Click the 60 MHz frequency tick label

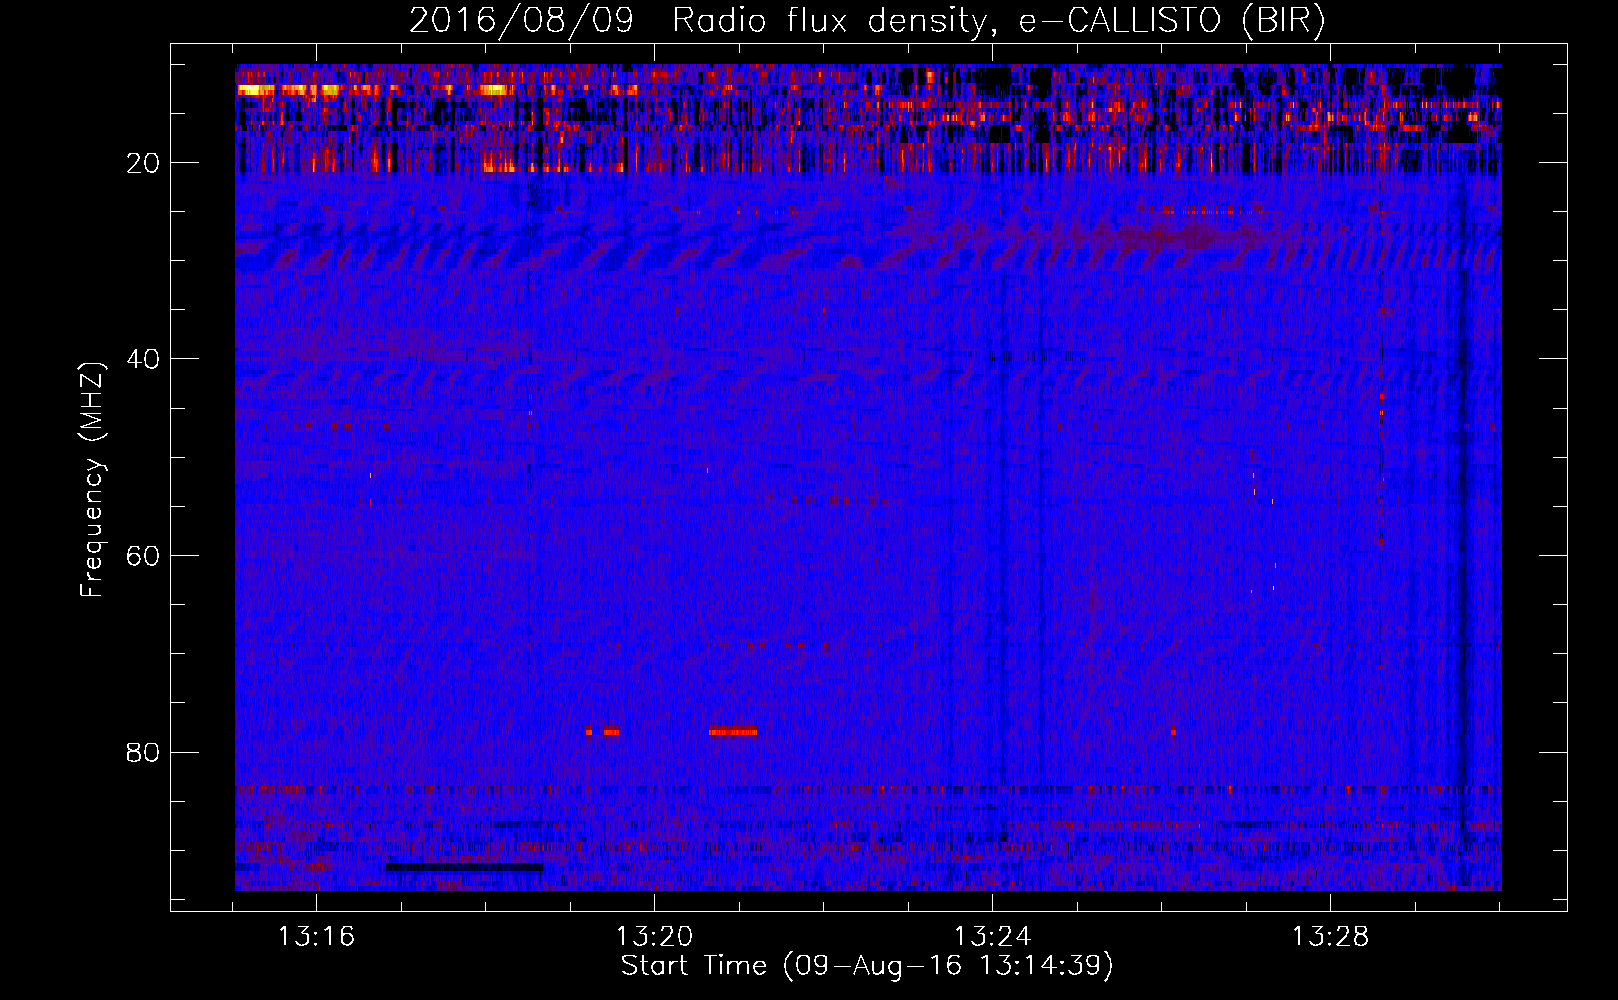click(x=144, y=556)
